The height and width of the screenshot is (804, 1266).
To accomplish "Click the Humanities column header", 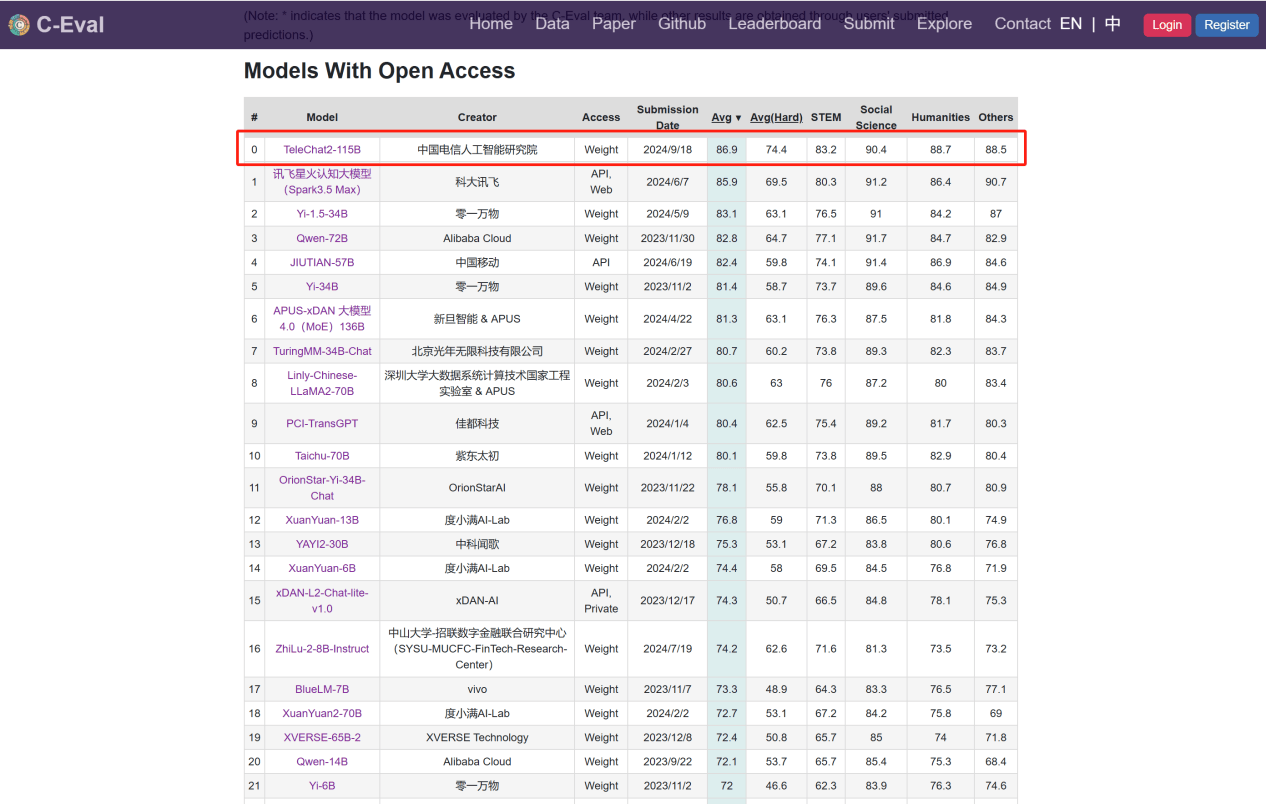I will coord(940,117).
